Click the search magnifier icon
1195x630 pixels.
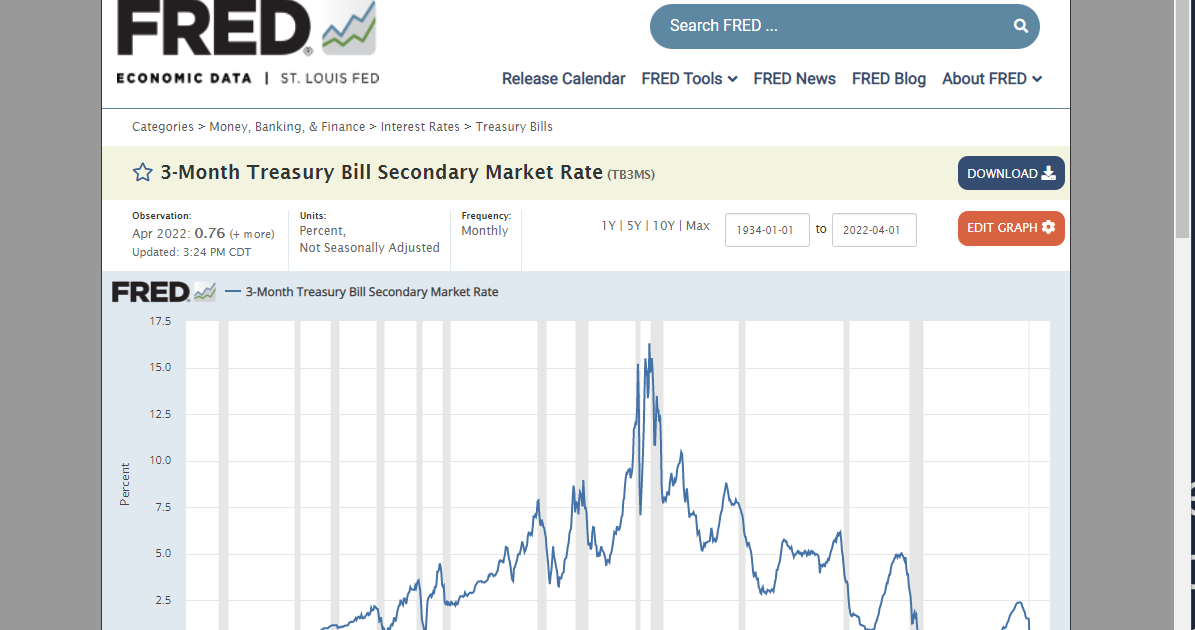point(1020,26)
